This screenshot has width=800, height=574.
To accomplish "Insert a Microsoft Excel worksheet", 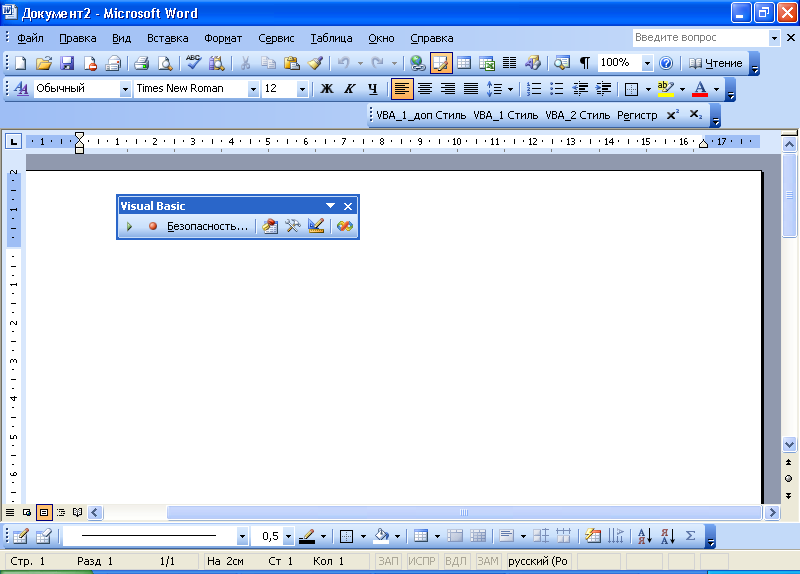I will pyautogui.click(x=487, y=63).
